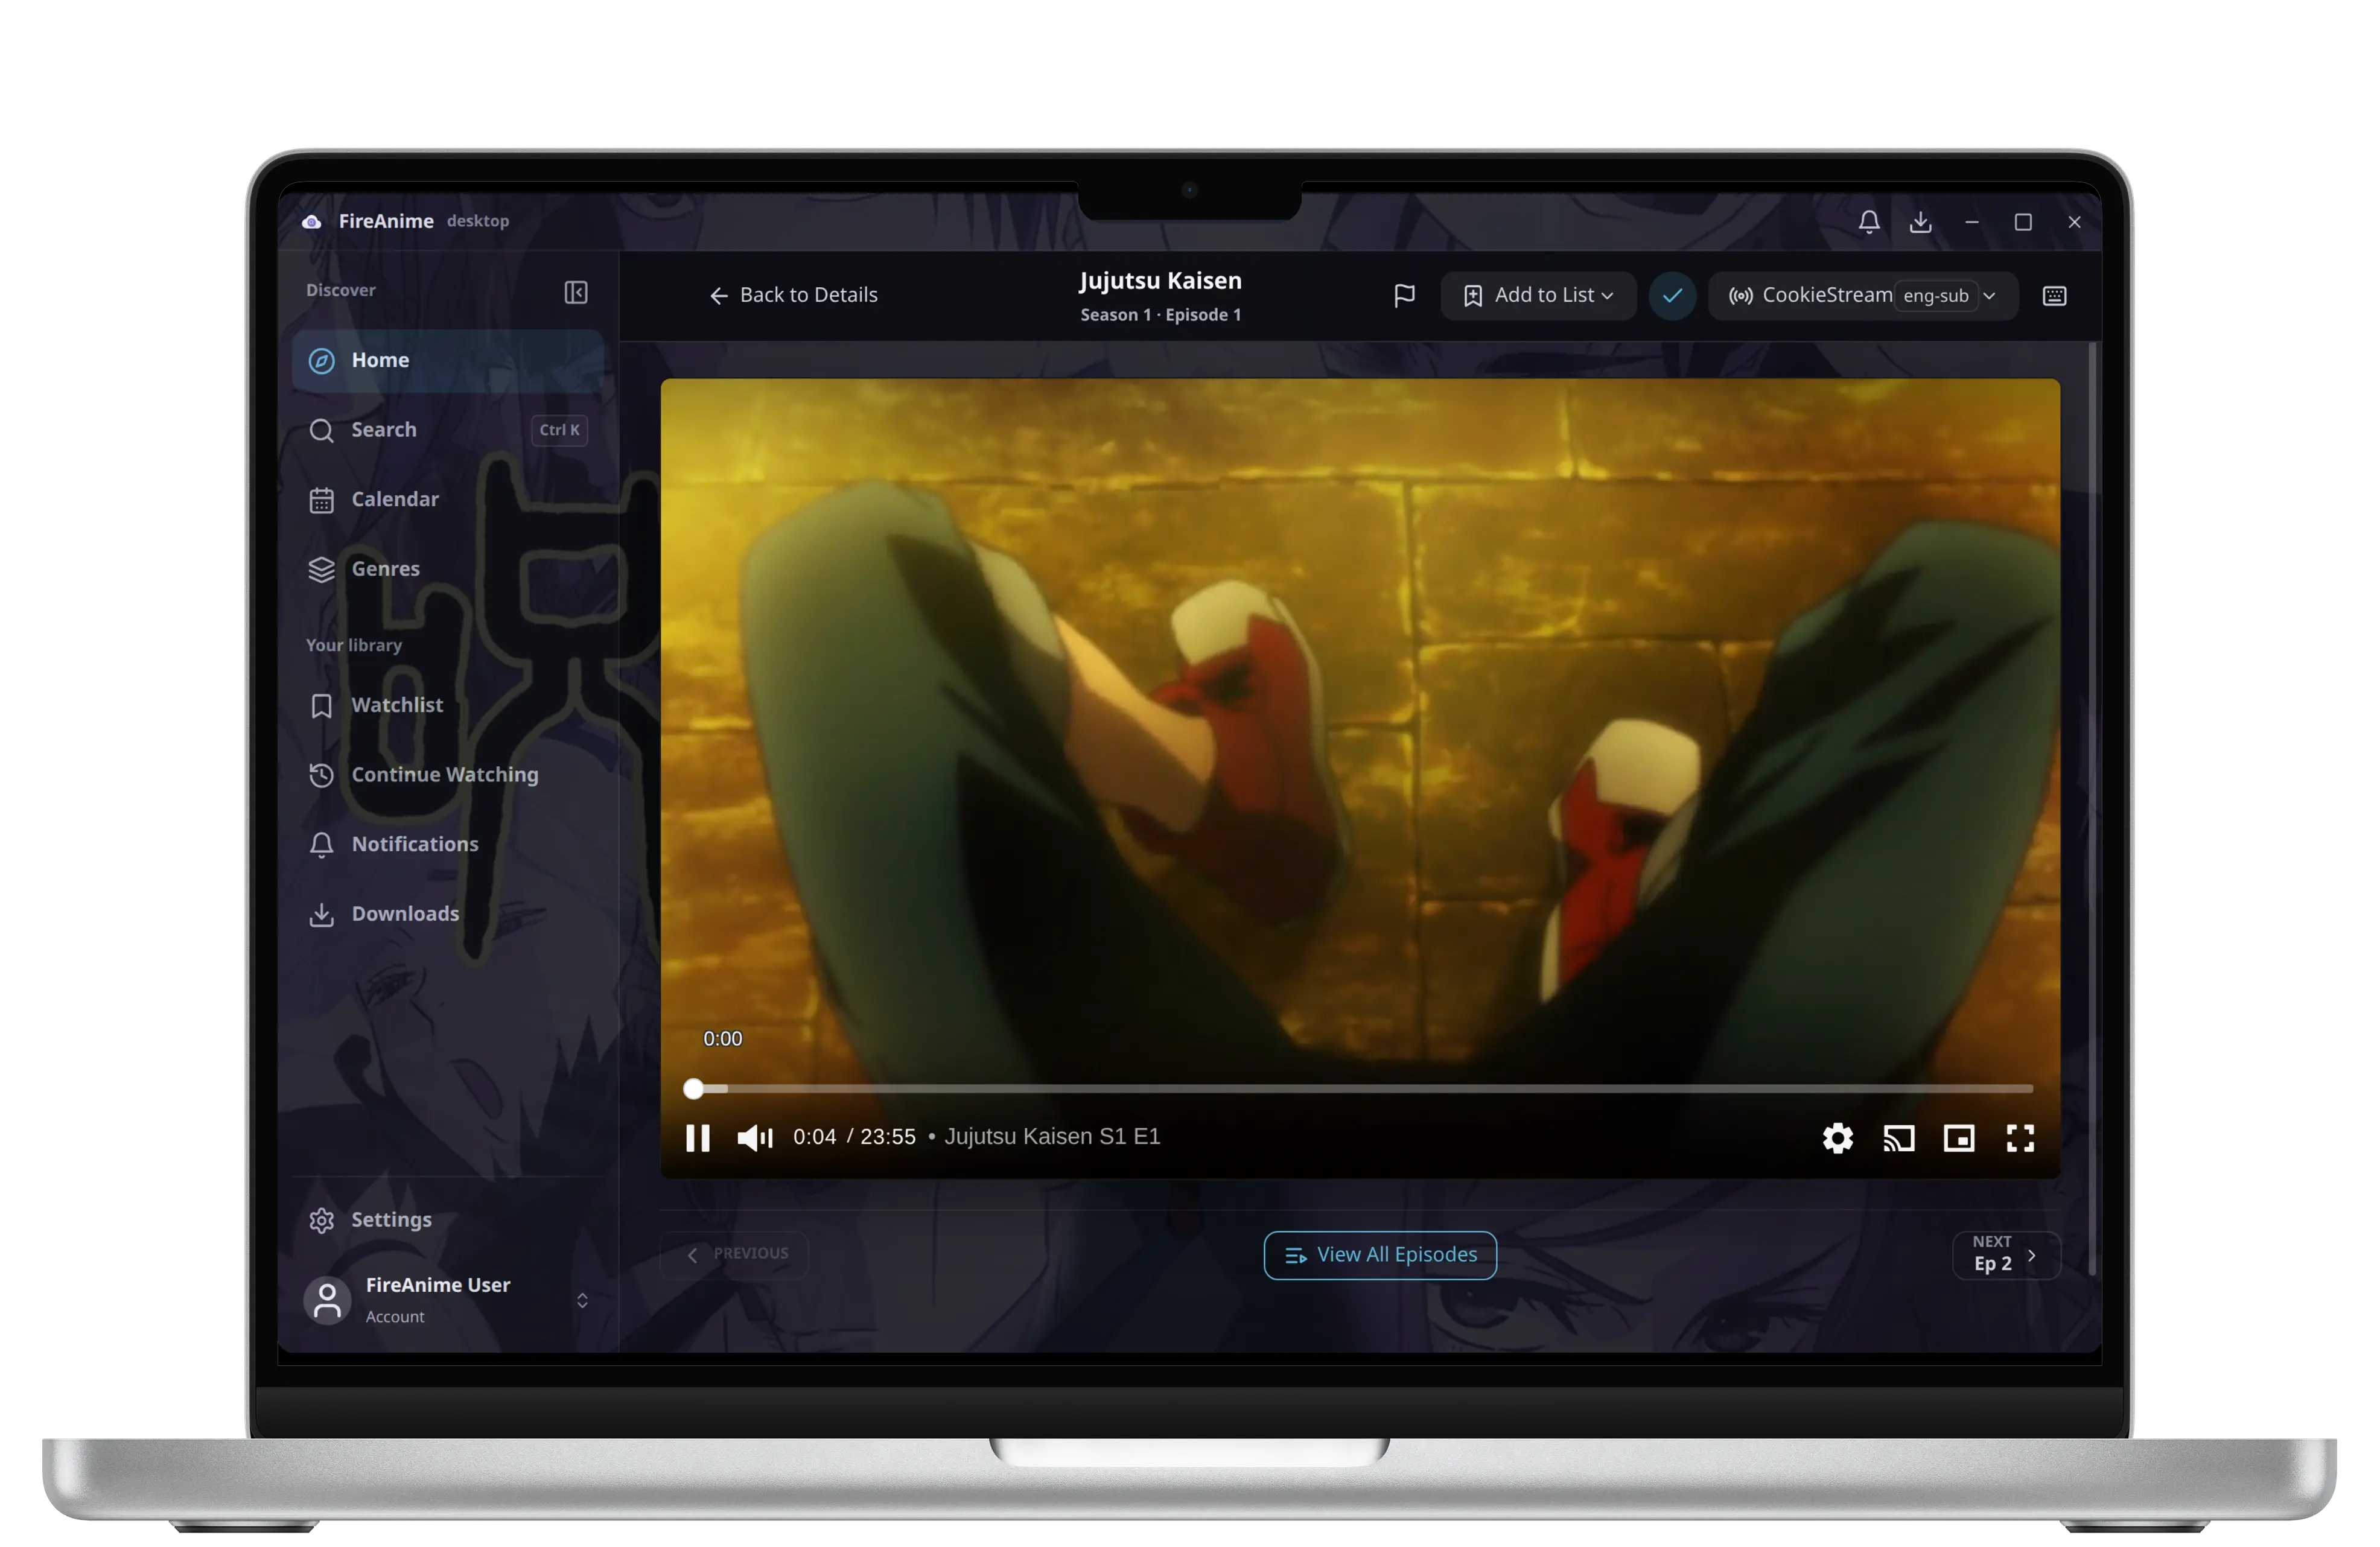Click the Ctrl K shortcut badge
This screenshot has width=2380, height=1547.
pyautogui.click(x=559, y=430)
